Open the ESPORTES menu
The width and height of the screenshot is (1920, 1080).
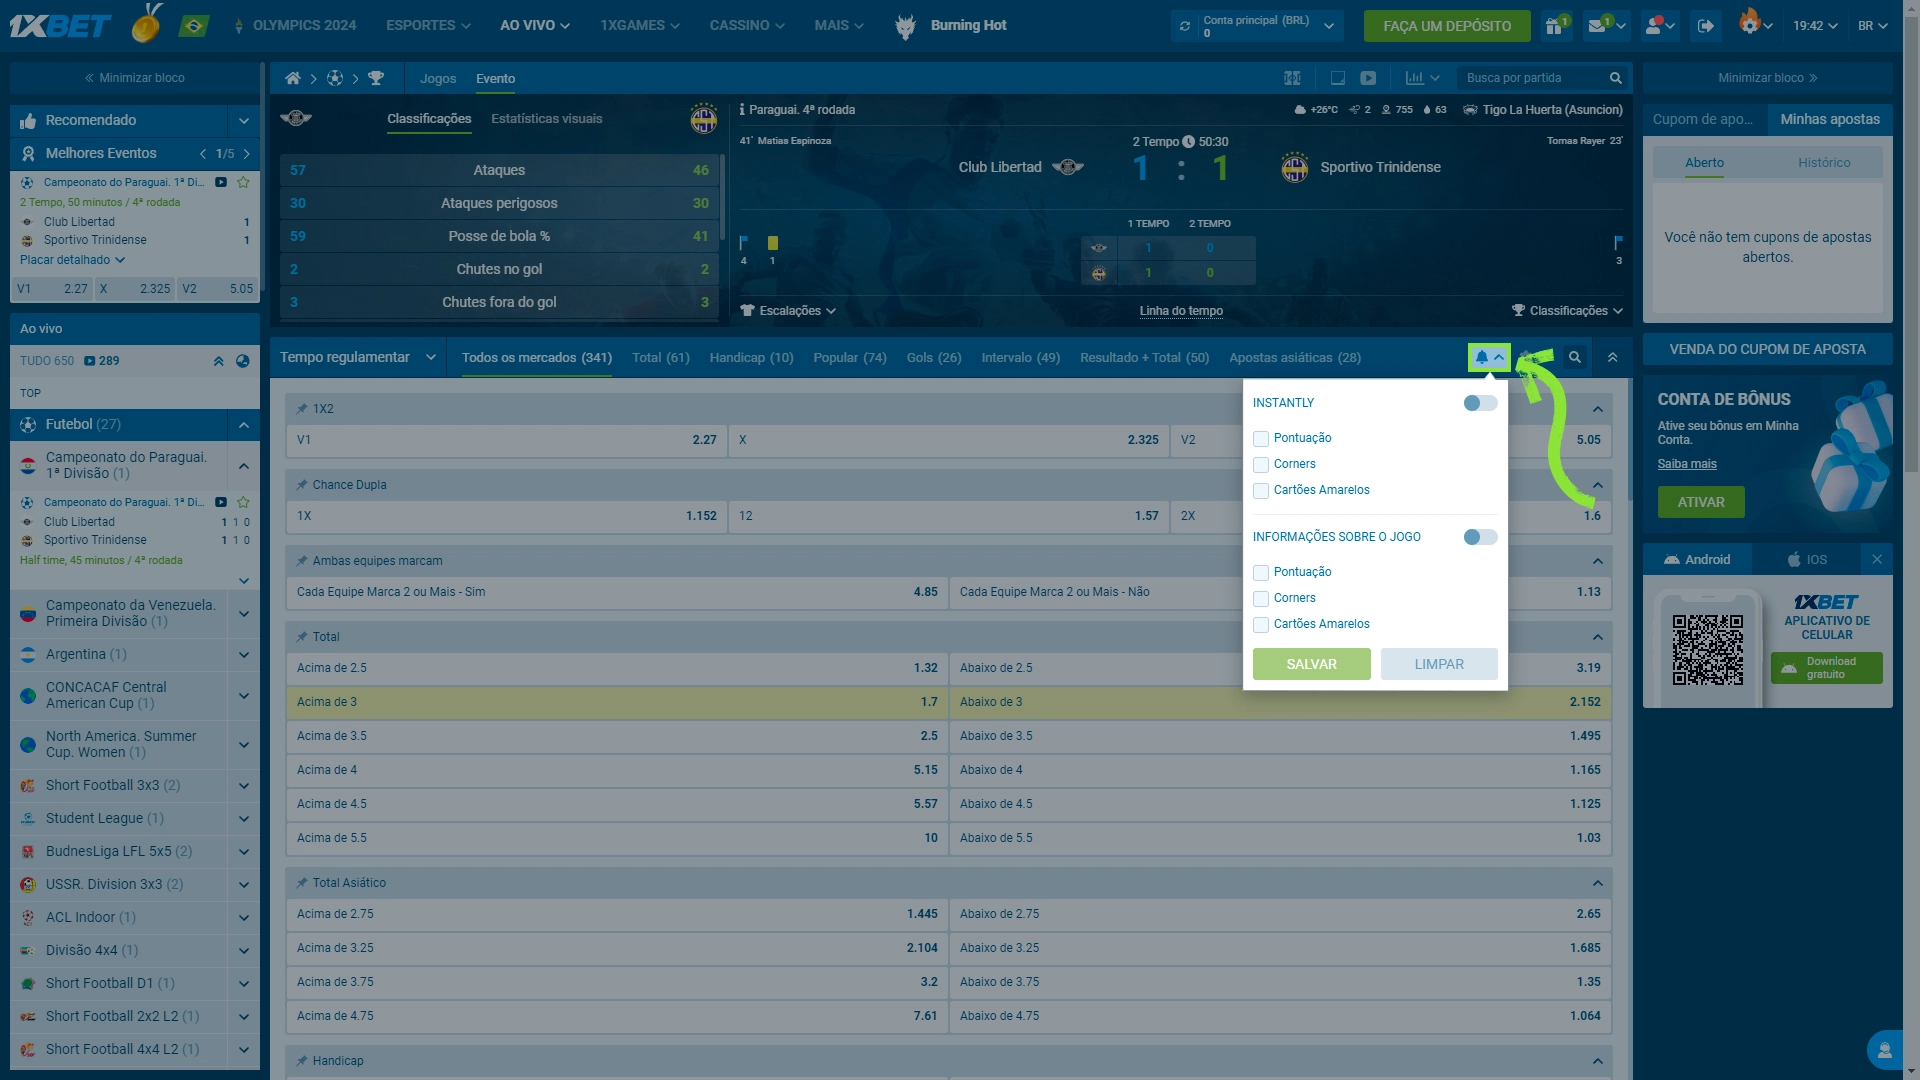point(428,26)
